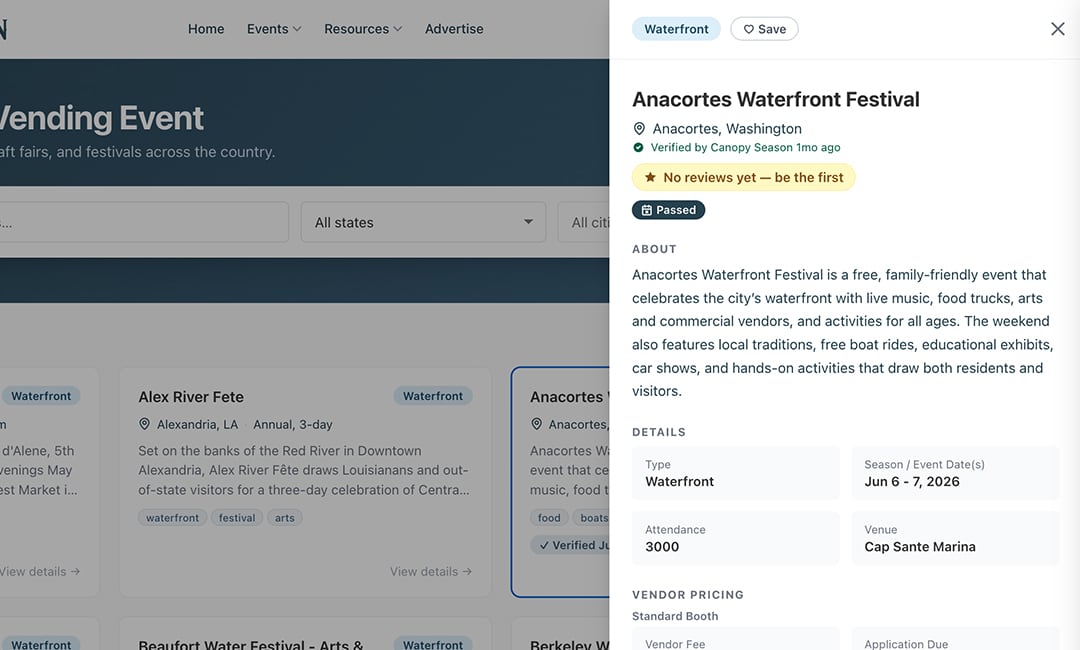
Task: Go to the Home page
Action: pos(206,29)
